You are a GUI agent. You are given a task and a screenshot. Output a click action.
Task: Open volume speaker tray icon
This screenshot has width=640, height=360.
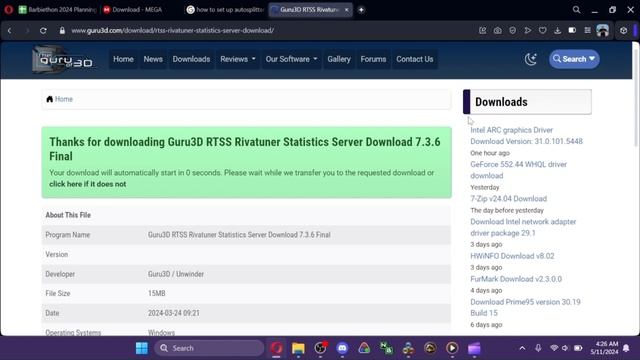coord(565,348)
